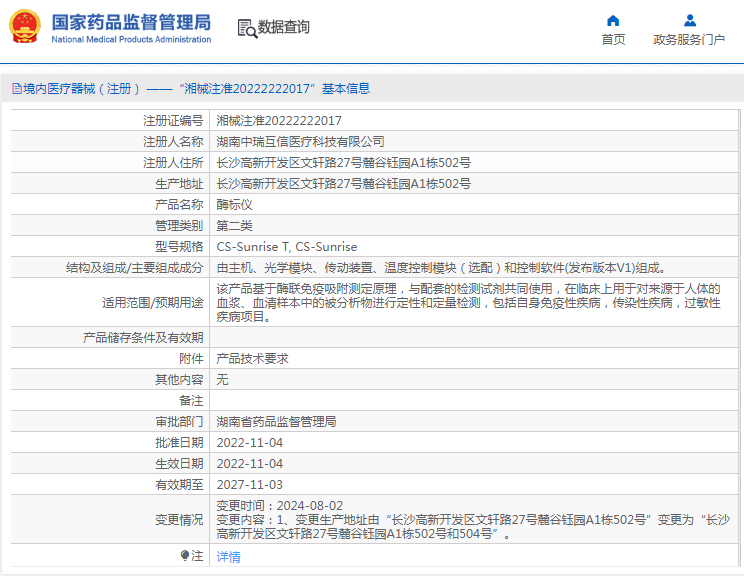Click the 数据查询 label
The width and height of the screenshot is (744, 576).
coord(283,27)
